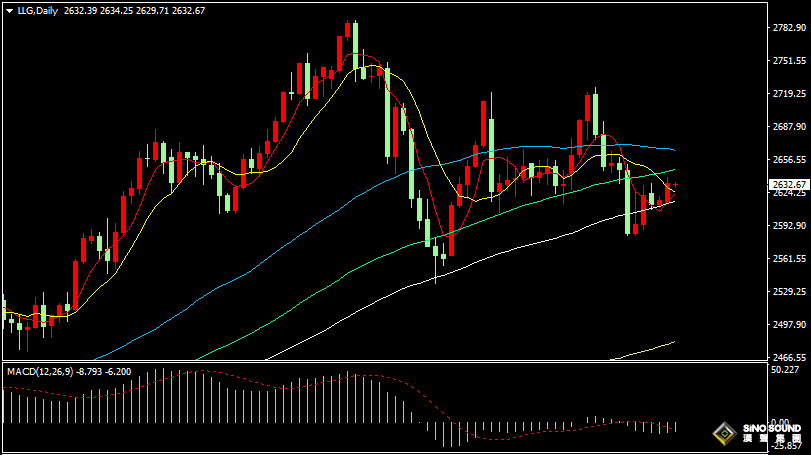The width and height of the screenshot is (811, 455).
Task: Click the 2466.55 price axis label
Action: 789,357
